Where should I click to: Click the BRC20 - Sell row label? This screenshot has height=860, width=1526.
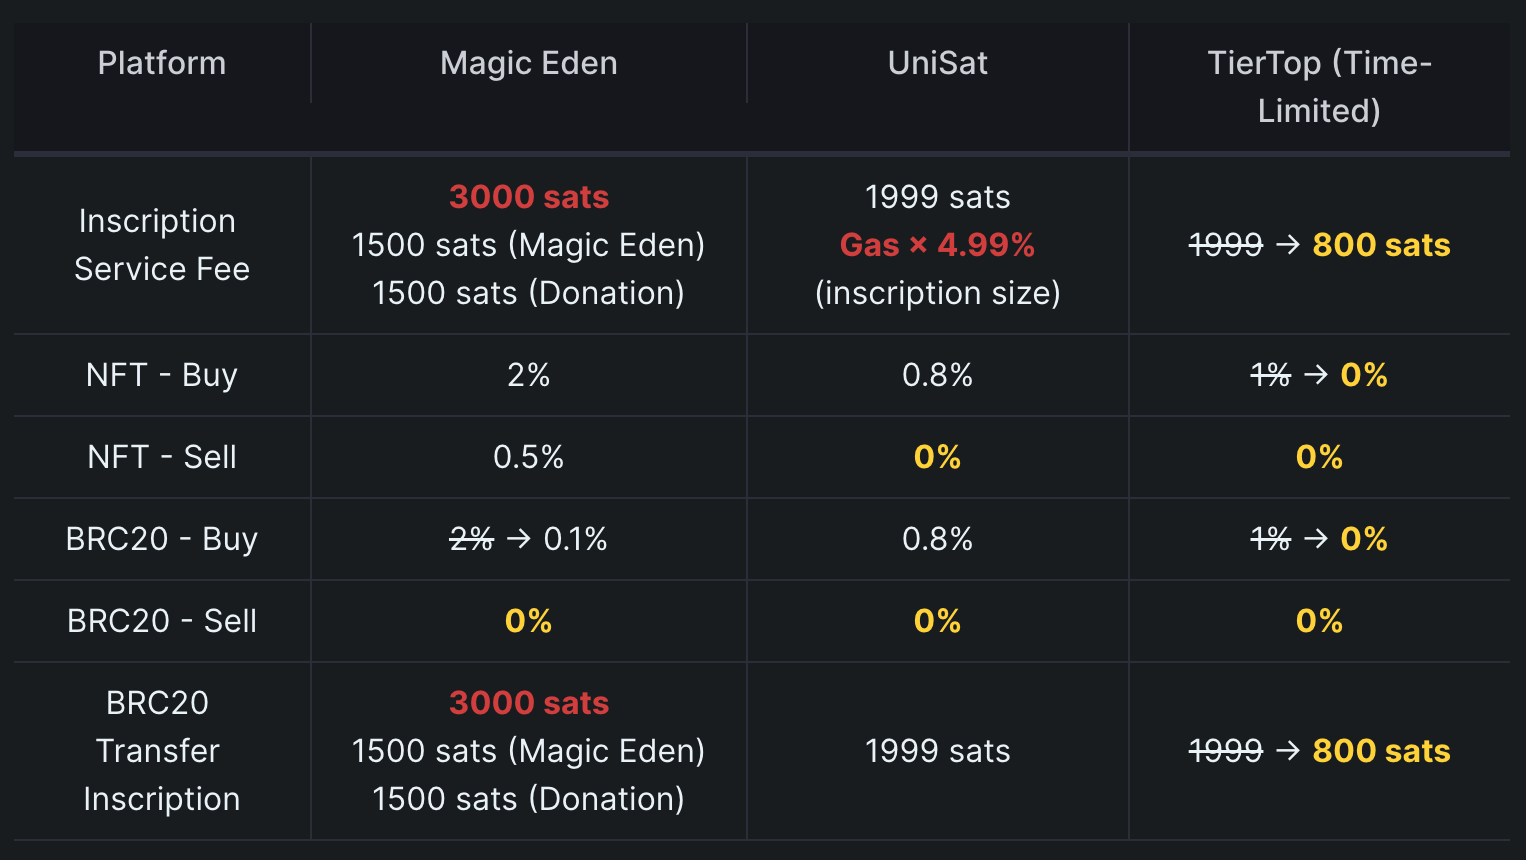pos(162,621)
